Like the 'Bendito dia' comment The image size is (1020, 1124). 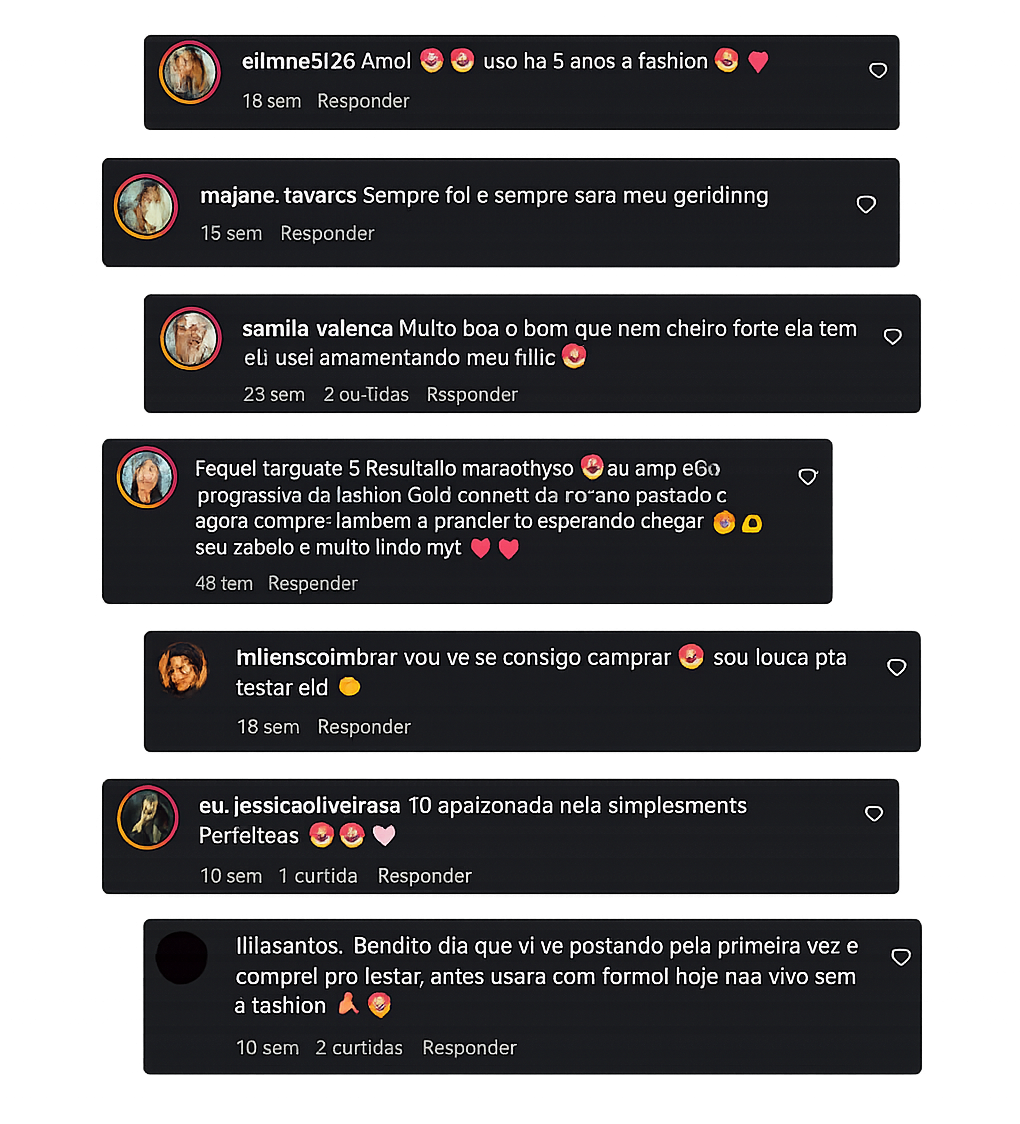(901, 957)
